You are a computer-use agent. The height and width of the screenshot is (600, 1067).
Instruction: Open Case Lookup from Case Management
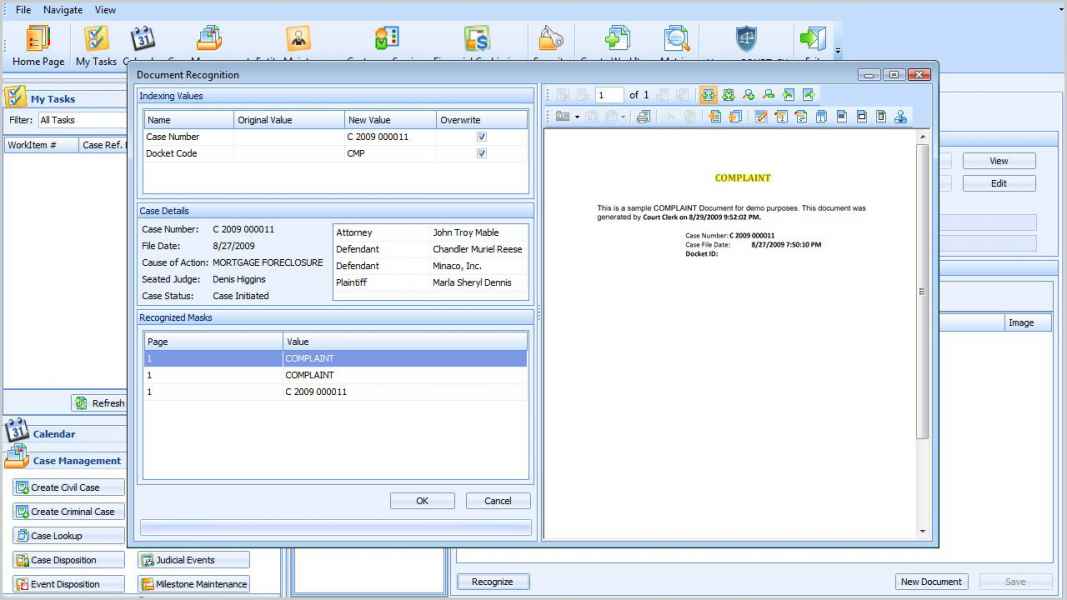point(68,535)
